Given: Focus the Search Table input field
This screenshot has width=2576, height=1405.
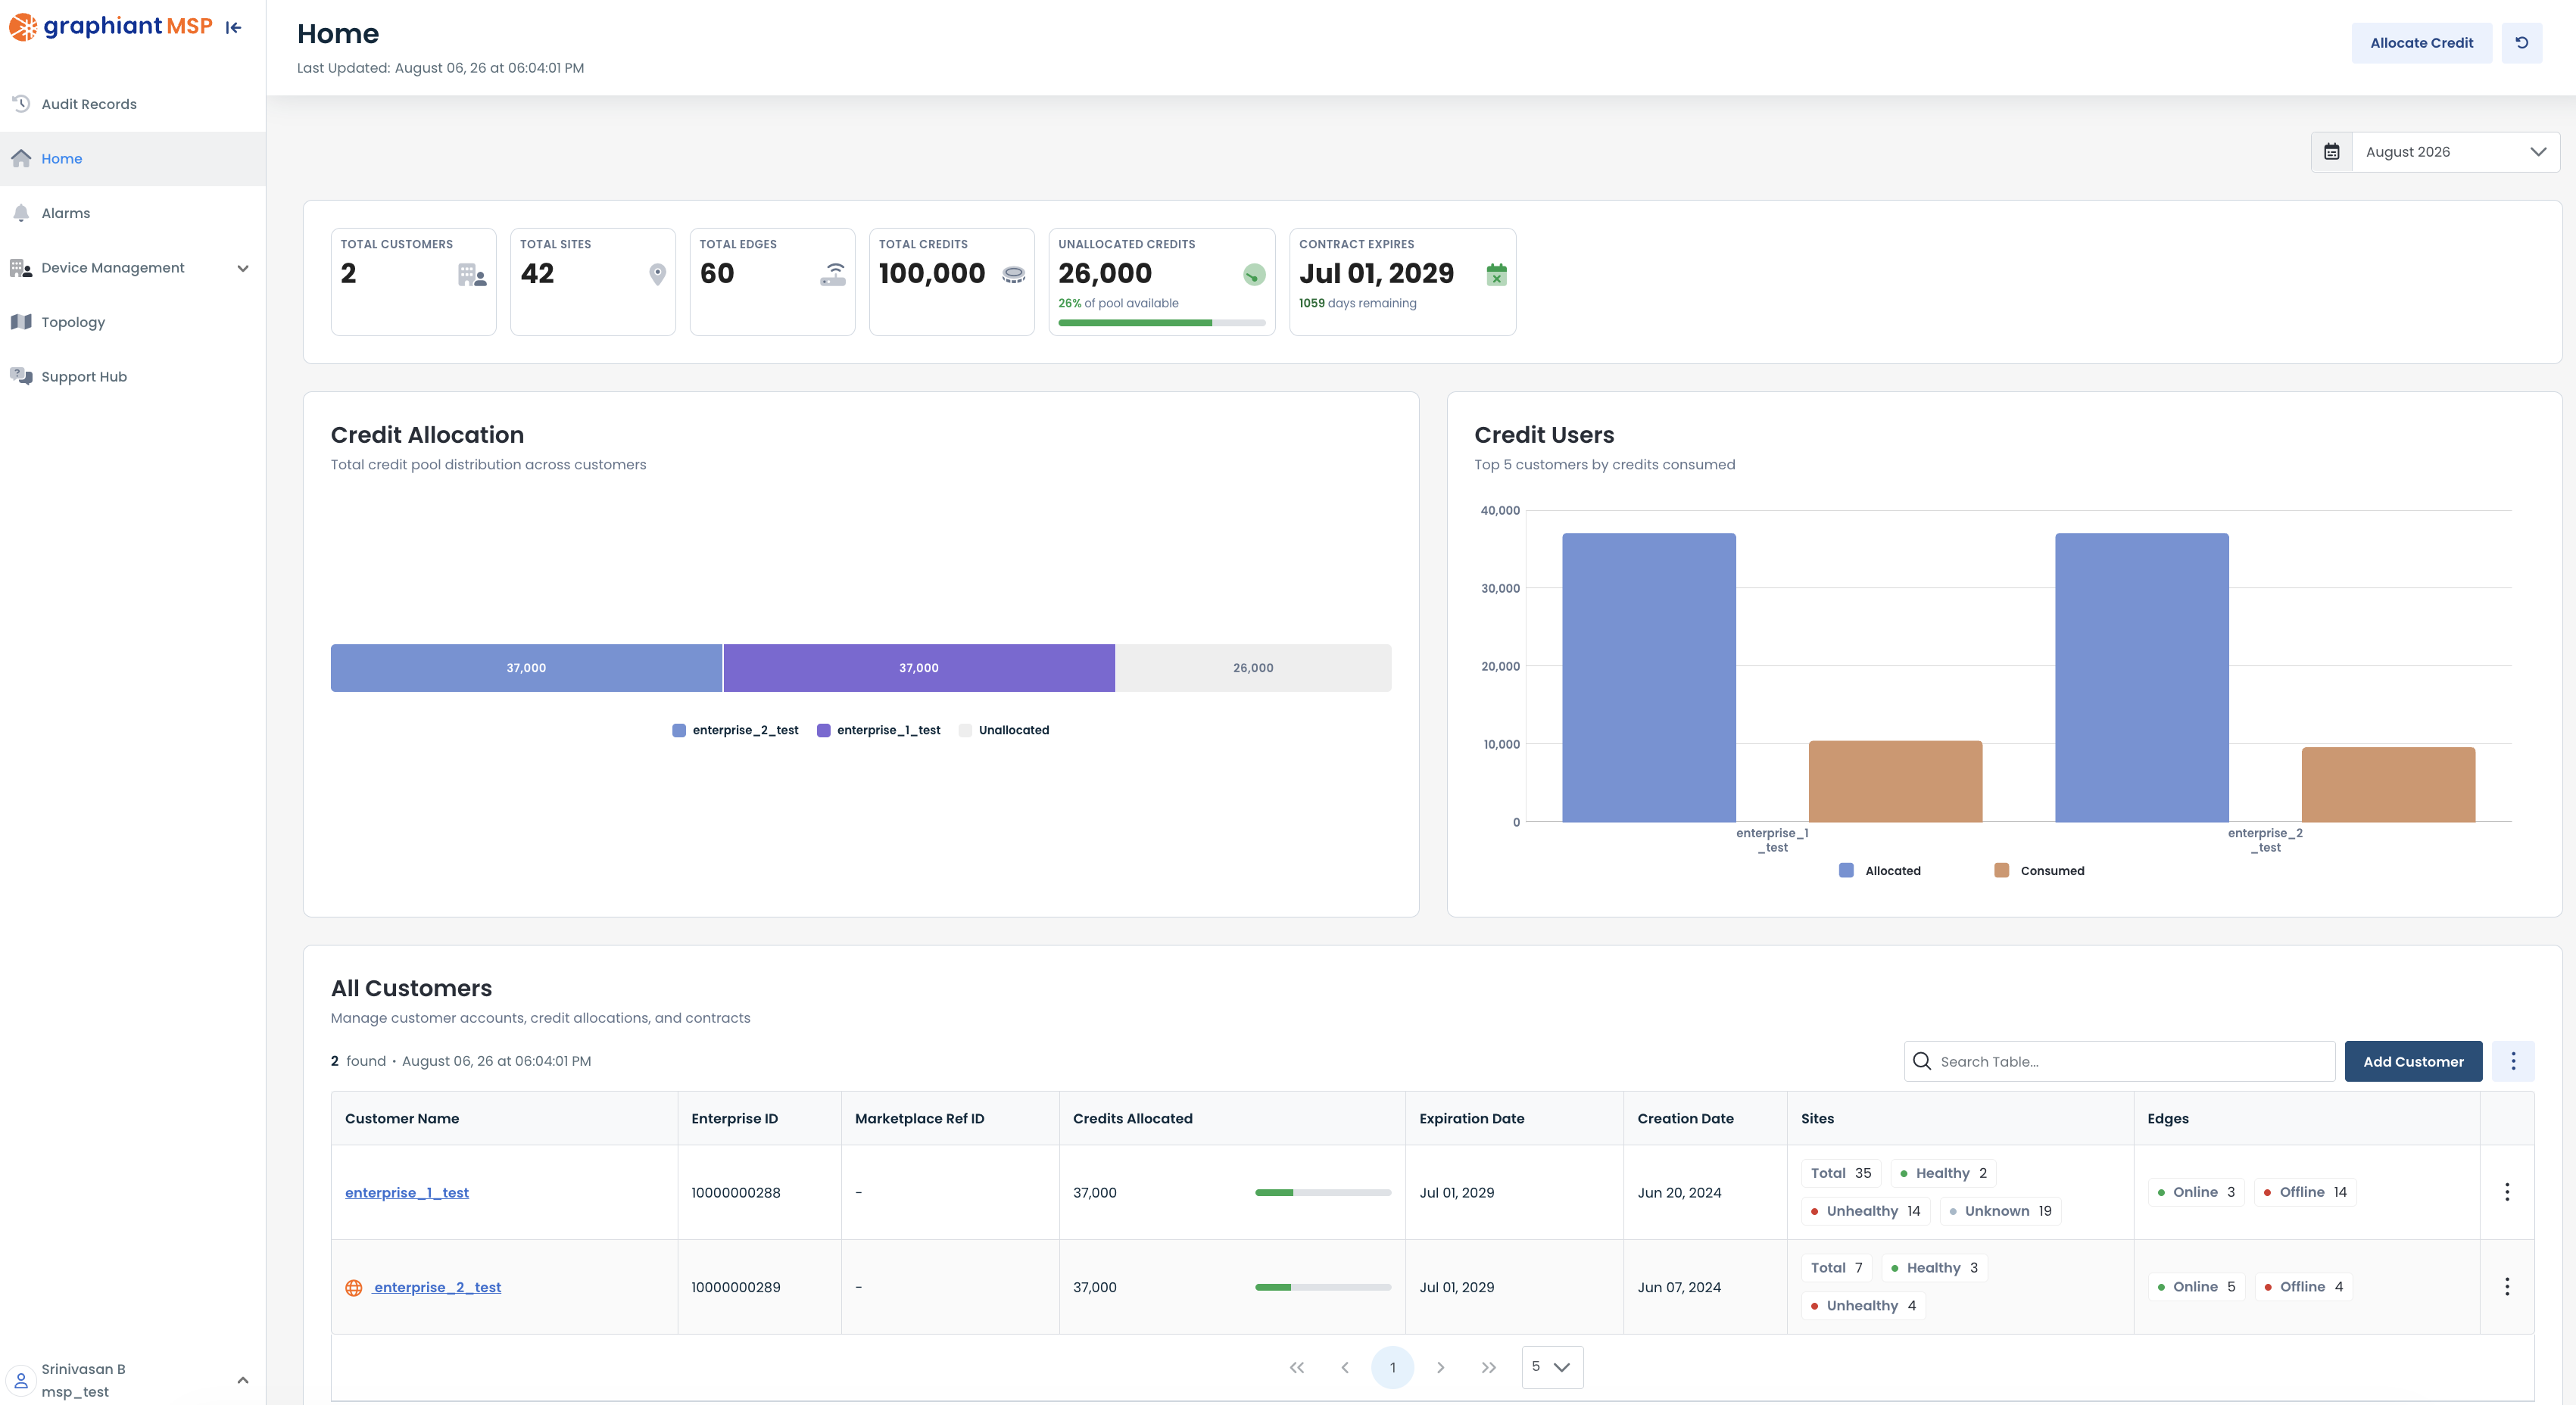Looking at the screenshot, I should pyautogui.click(x=2119, y=1061).
